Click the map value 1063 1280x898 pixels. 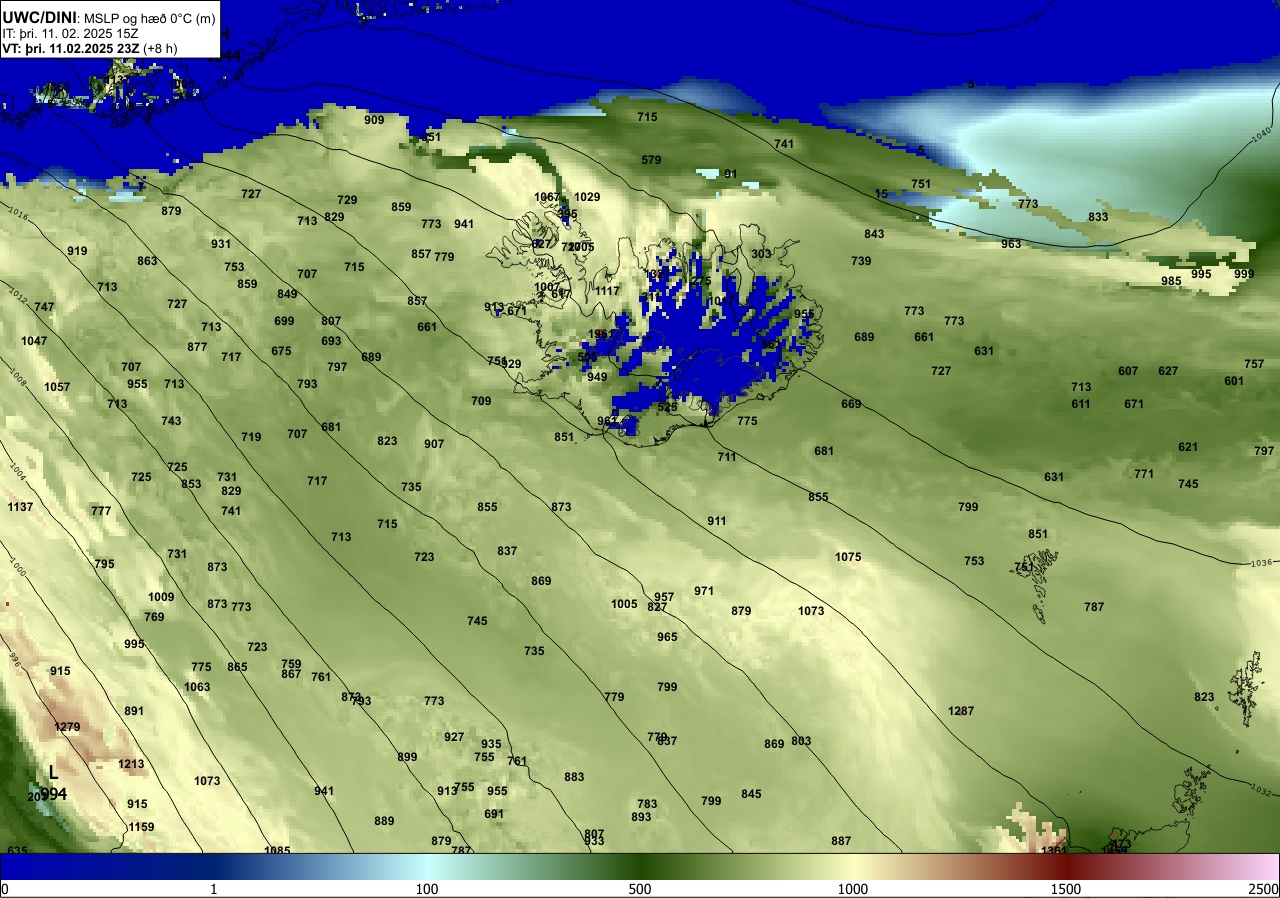click(x=197, y=687)
